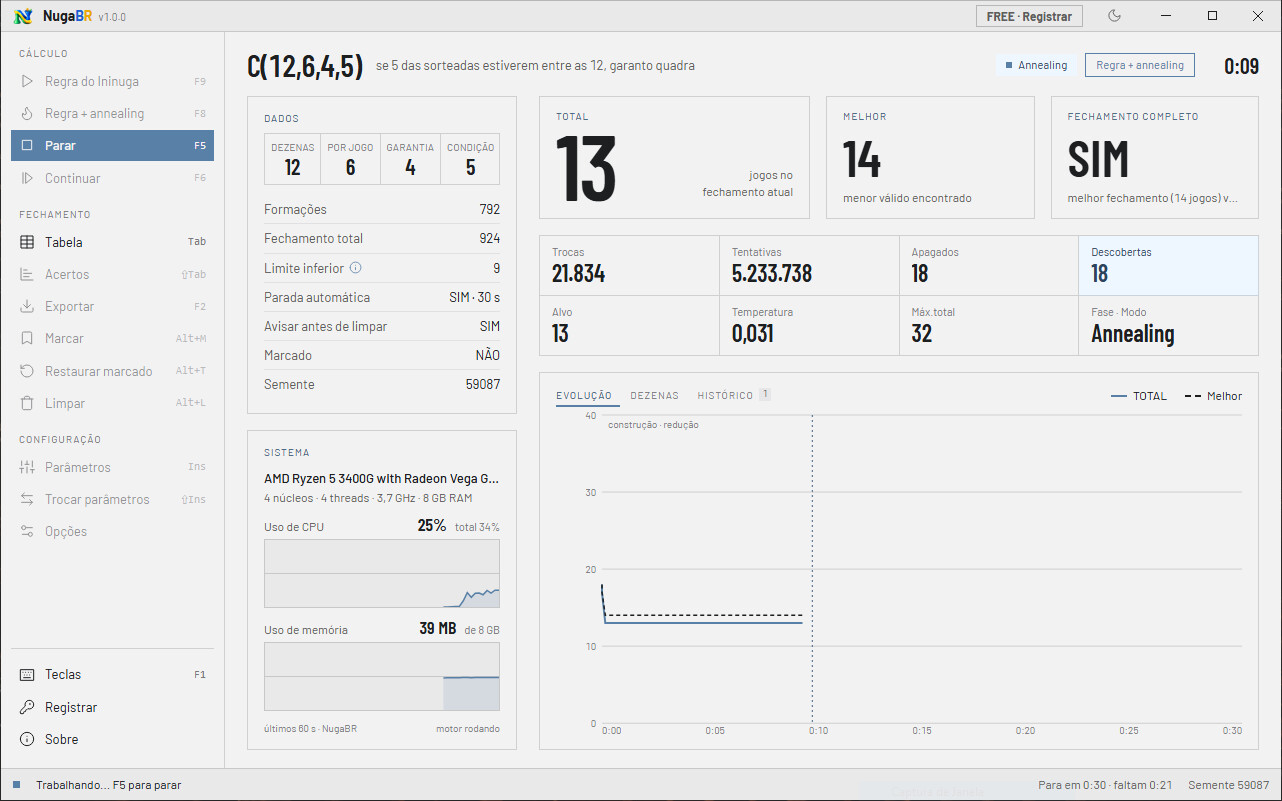Click the Descobertas stat card

[1168, 265]
